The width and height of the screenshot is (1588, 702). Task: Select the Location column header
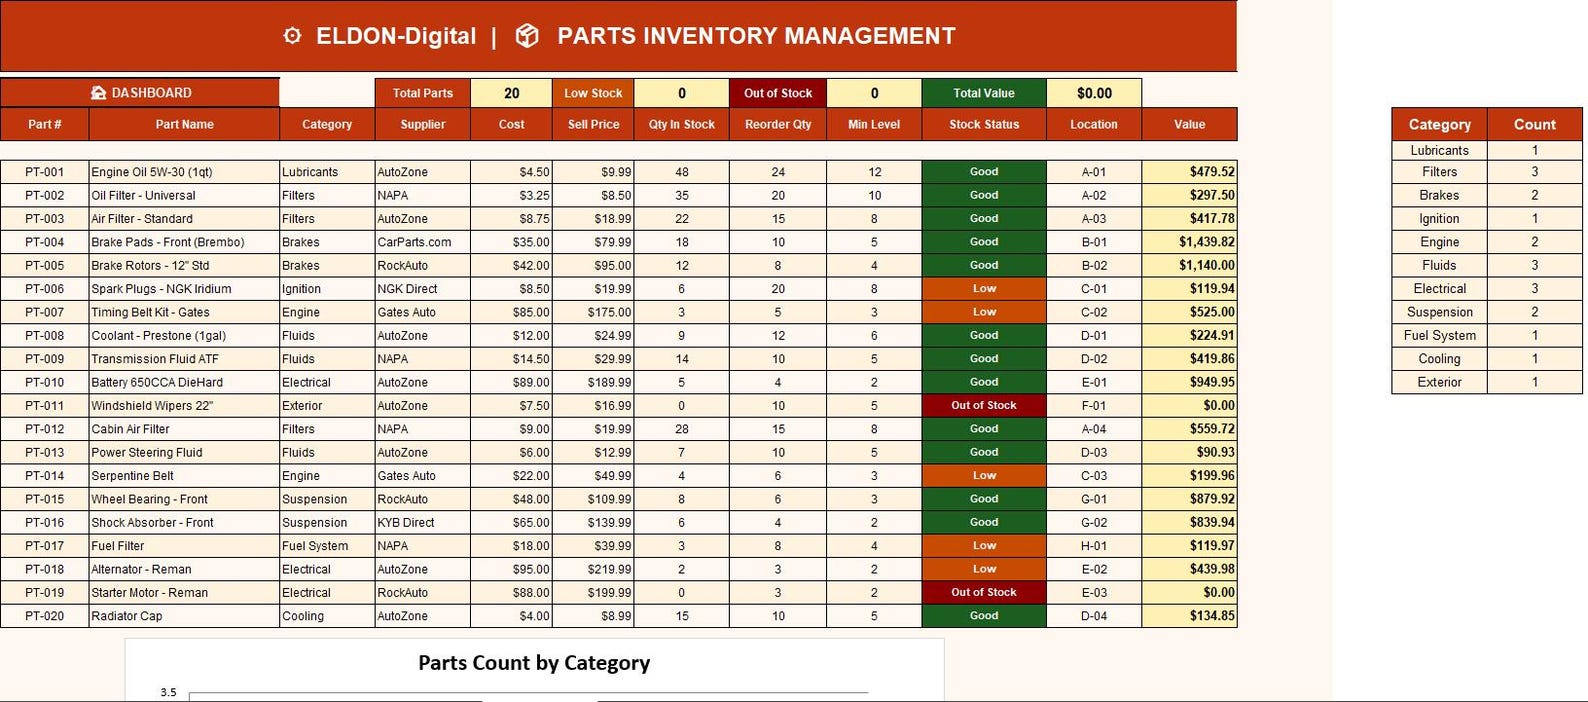pyautogui.click(x=1094, y=125)
